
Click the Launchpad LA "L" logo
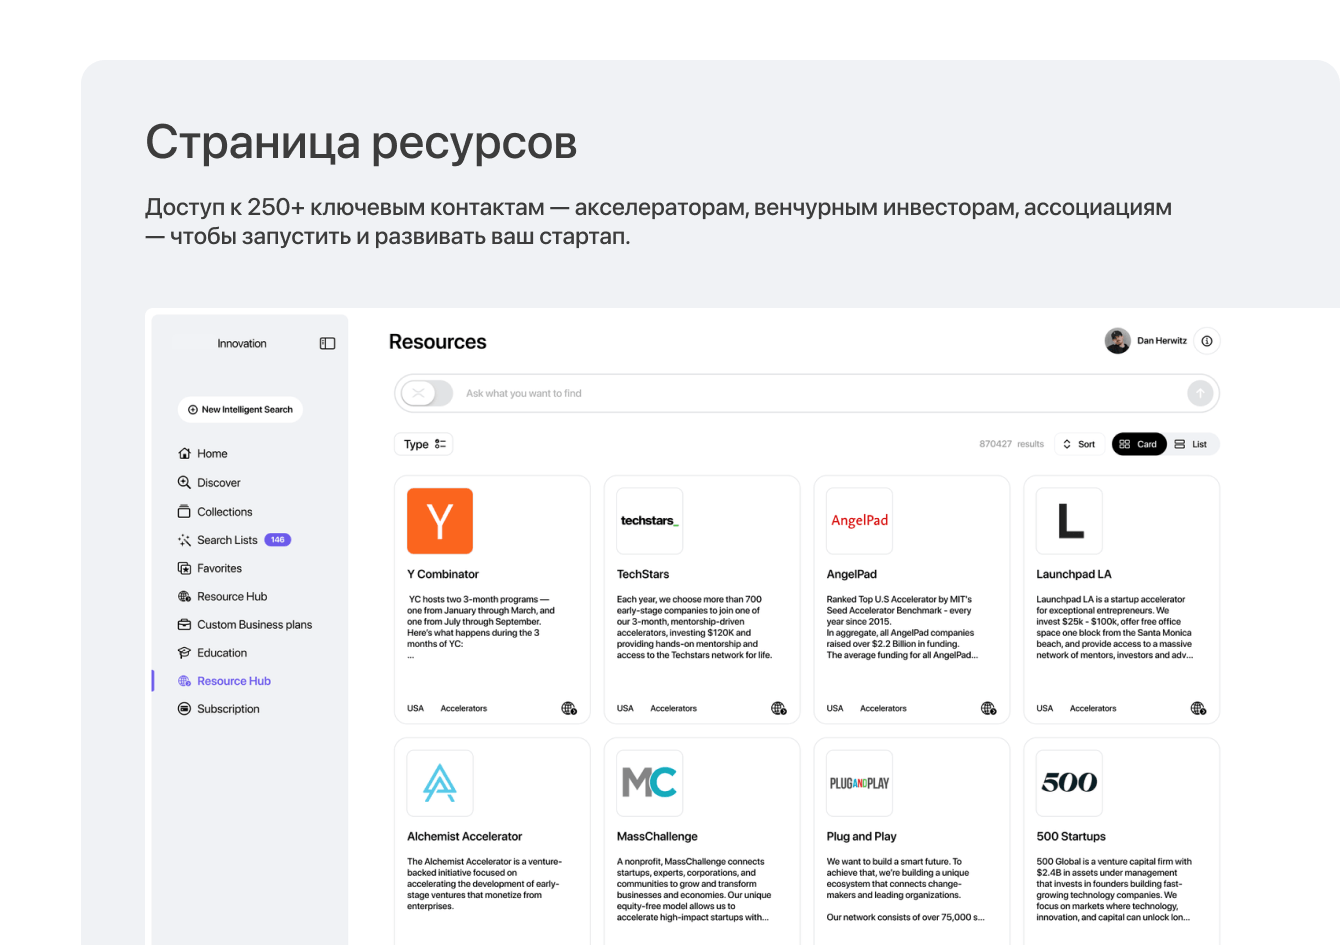[1070, 521]
